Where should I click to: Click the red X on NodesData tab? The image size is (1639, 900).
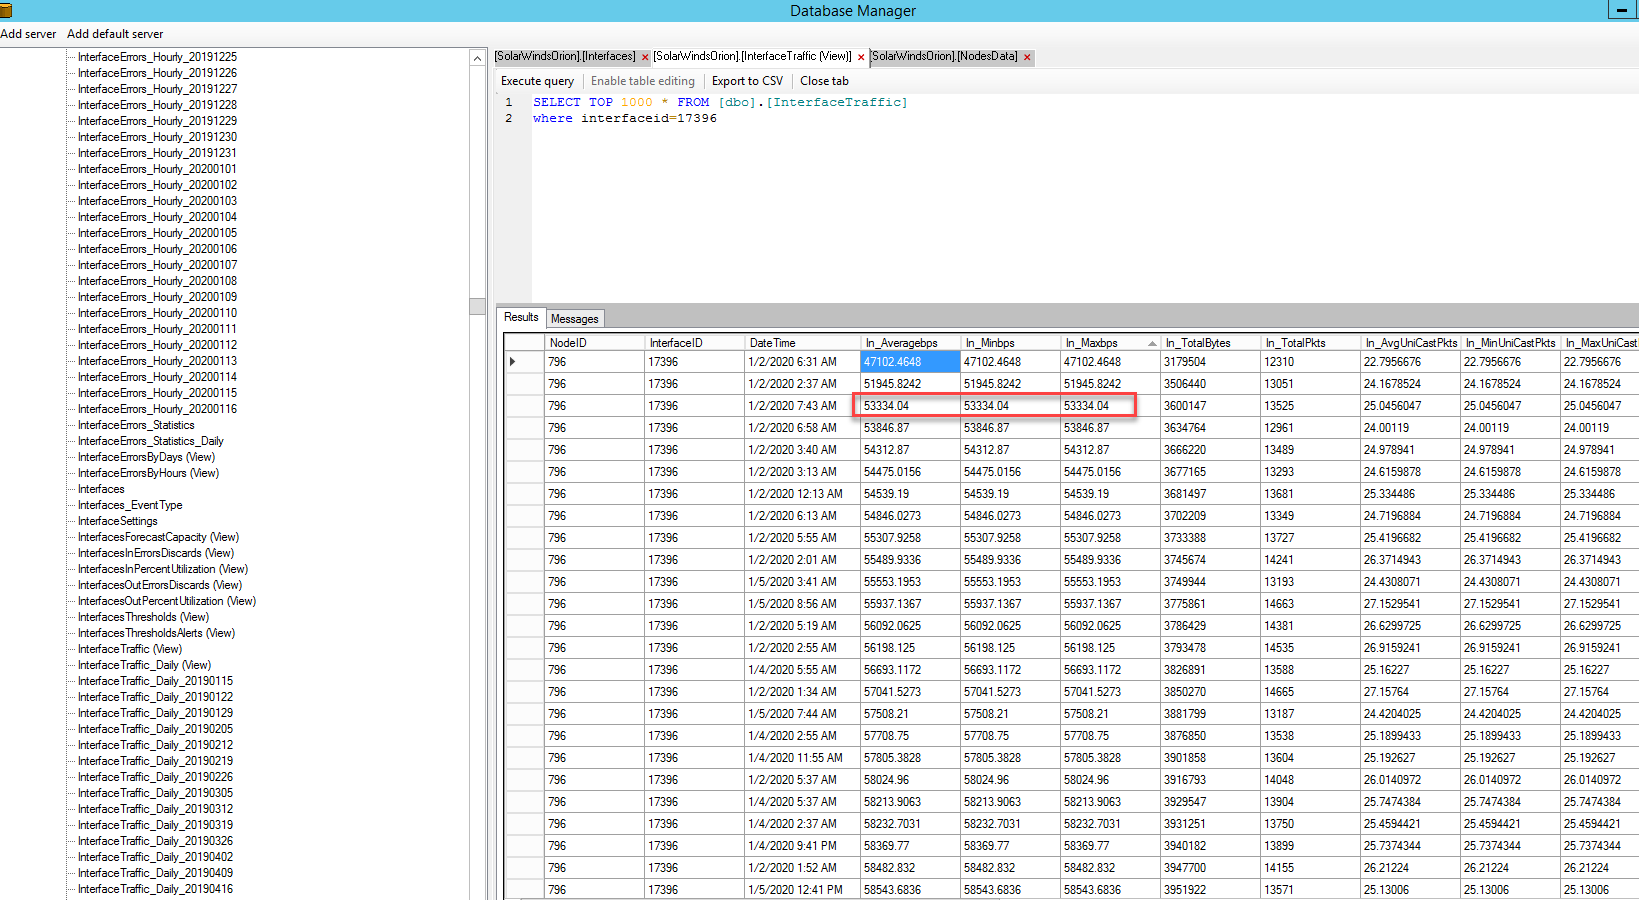1027,57
